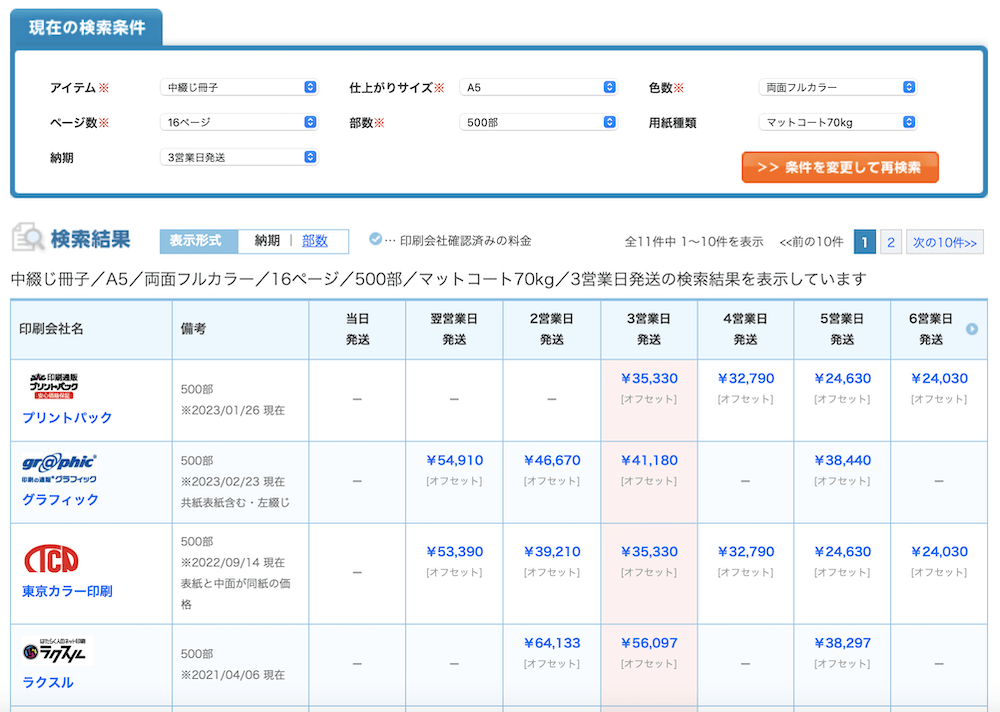Click ラクスル price ¥64,133

(x=552, y=643)
